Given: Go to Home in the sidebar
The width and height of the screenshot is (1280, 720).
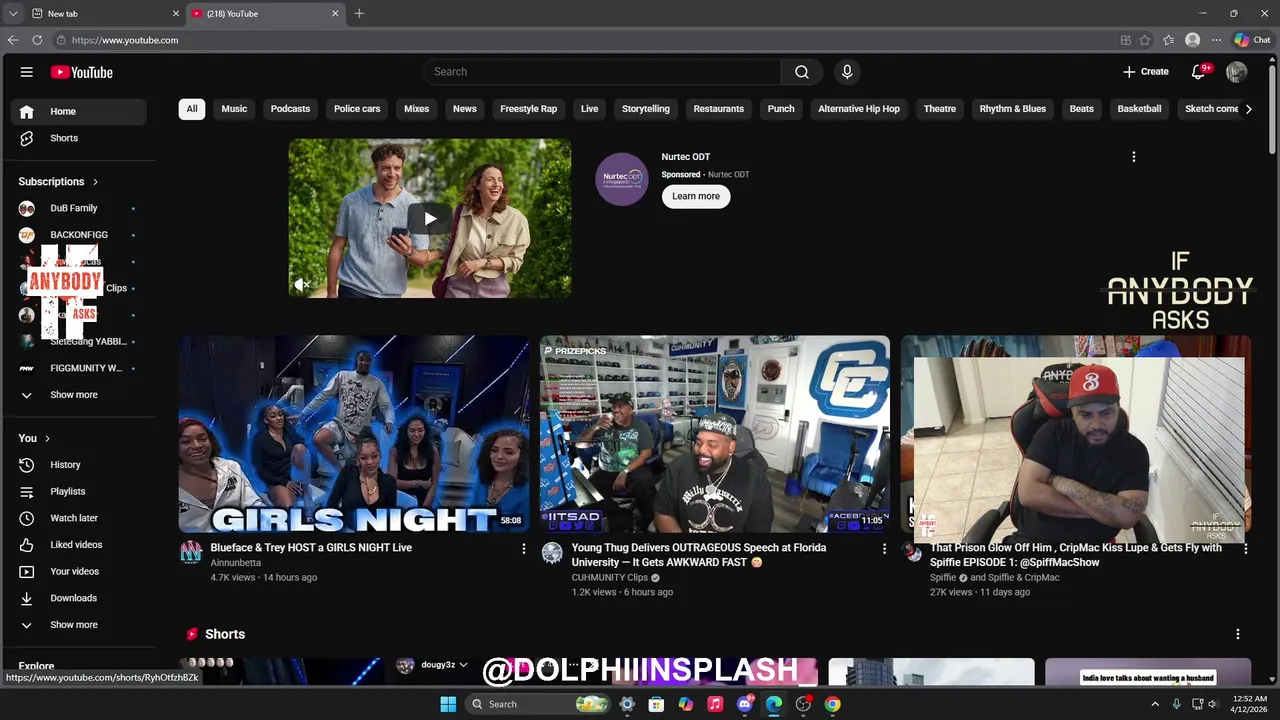Looking at the screenshot, I should [x=78, y=112].
